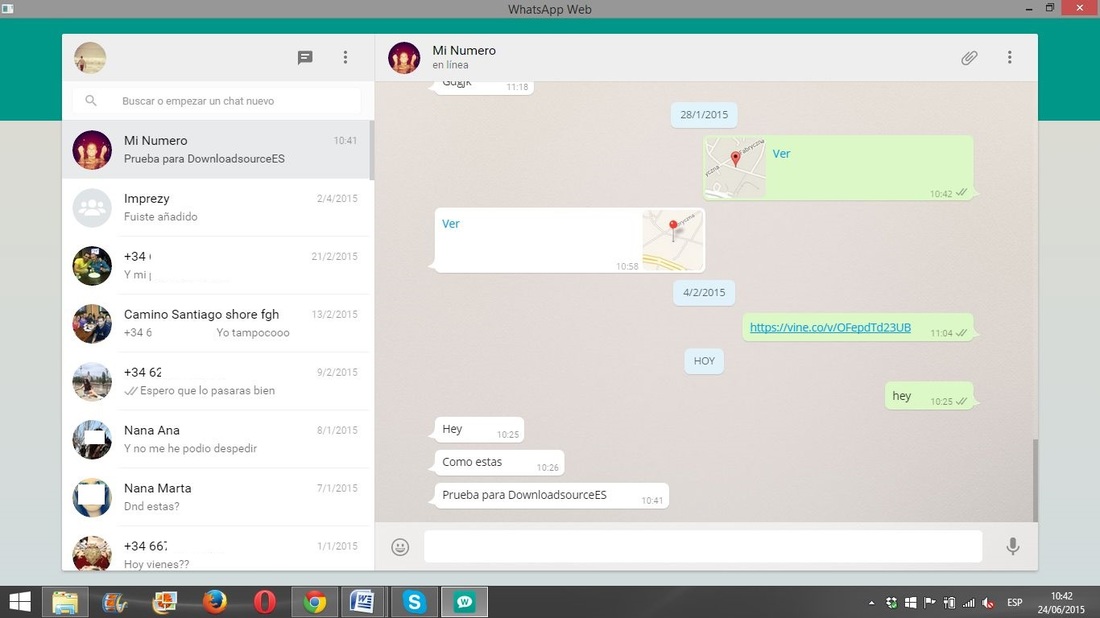Viewport: 1100px width, 618px height.
Task: Click the search or start new chat field
Action: click(217, 101)
